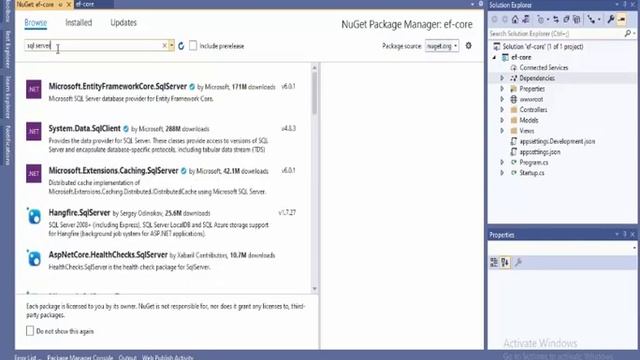Open the Output bottom tab
640x360 pixels.
[127, 357]
